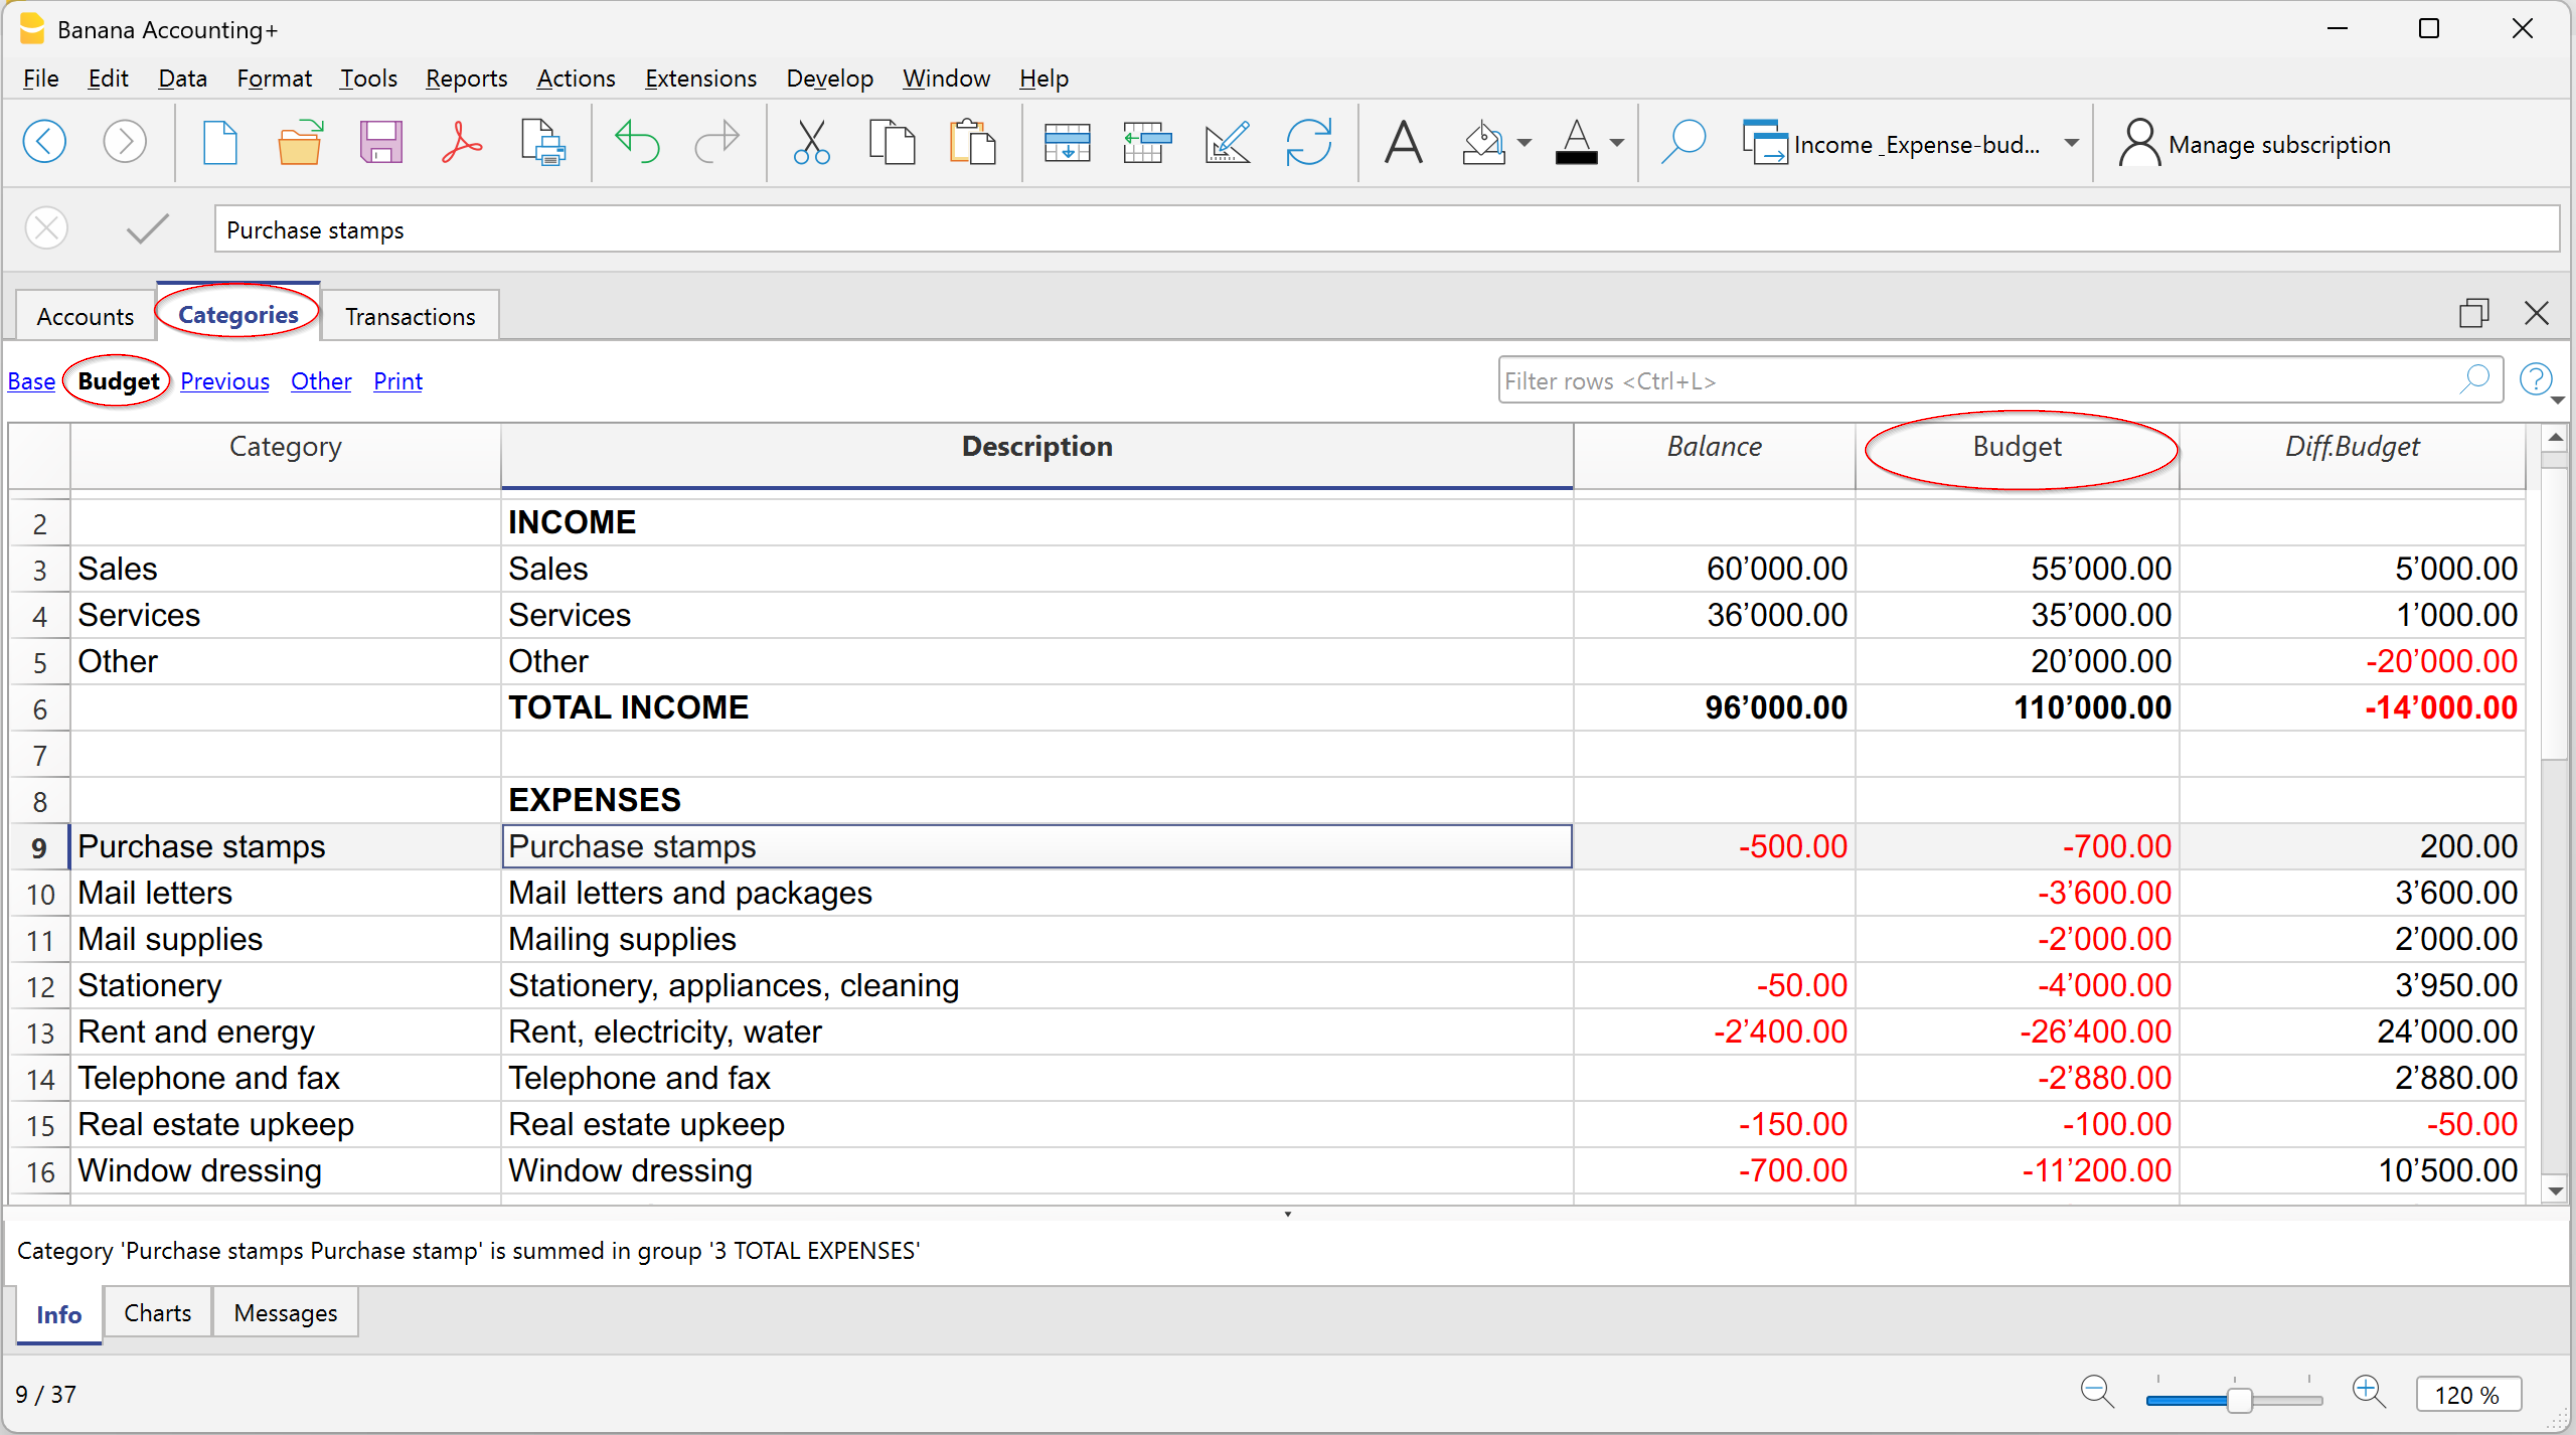Expand the text color dropdown arrow
This screenshot has width=2576, height=1435.
[x=1617, y=143]
